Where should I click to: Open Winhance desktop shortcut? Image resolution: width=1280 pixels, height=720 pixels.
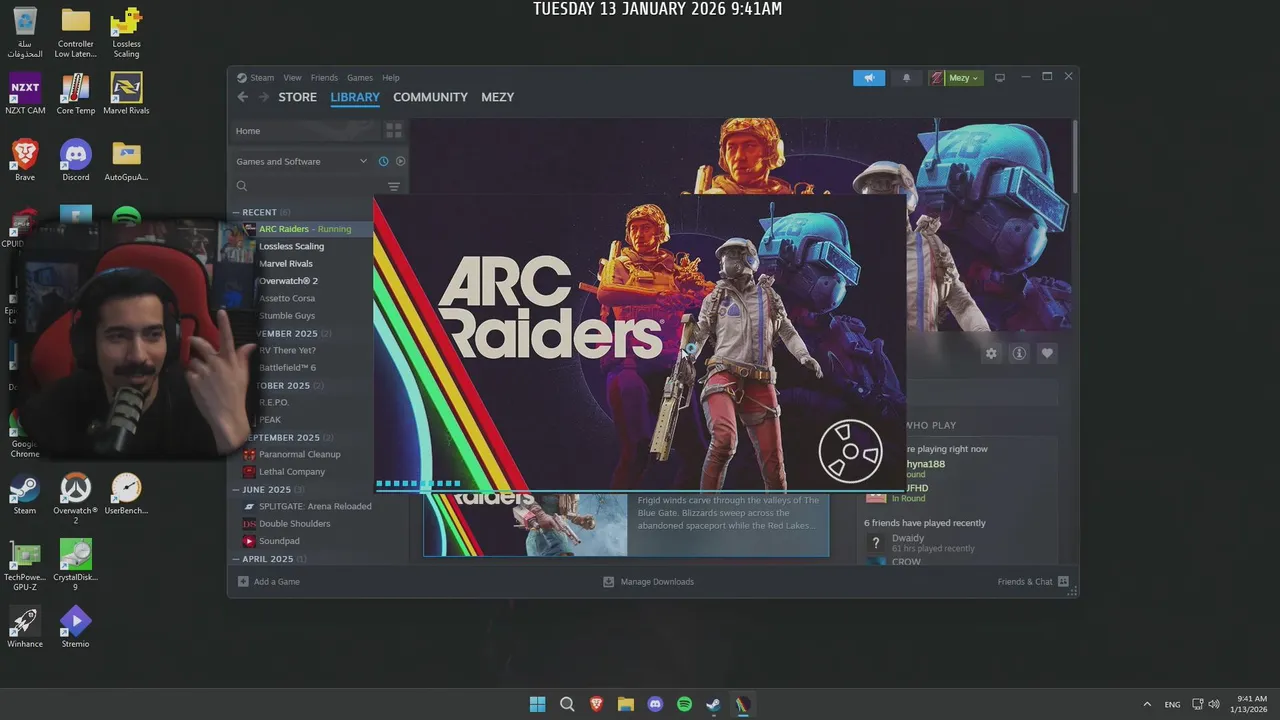(x=25, y=627)
